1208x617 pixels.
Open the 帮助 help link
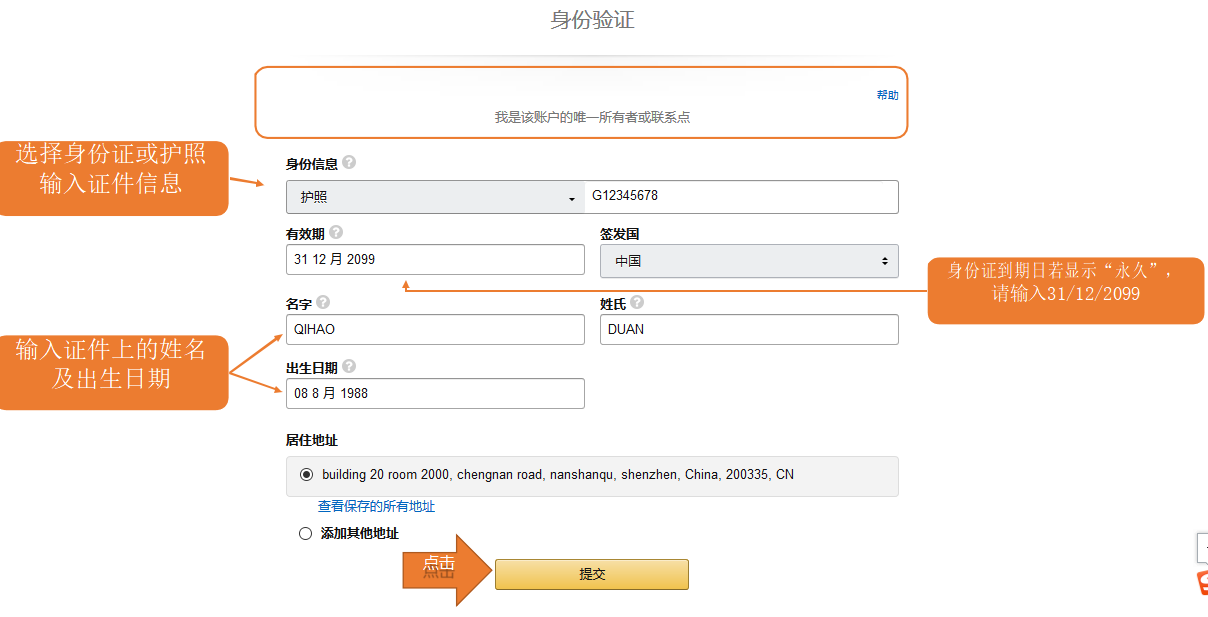pos(887,95)
